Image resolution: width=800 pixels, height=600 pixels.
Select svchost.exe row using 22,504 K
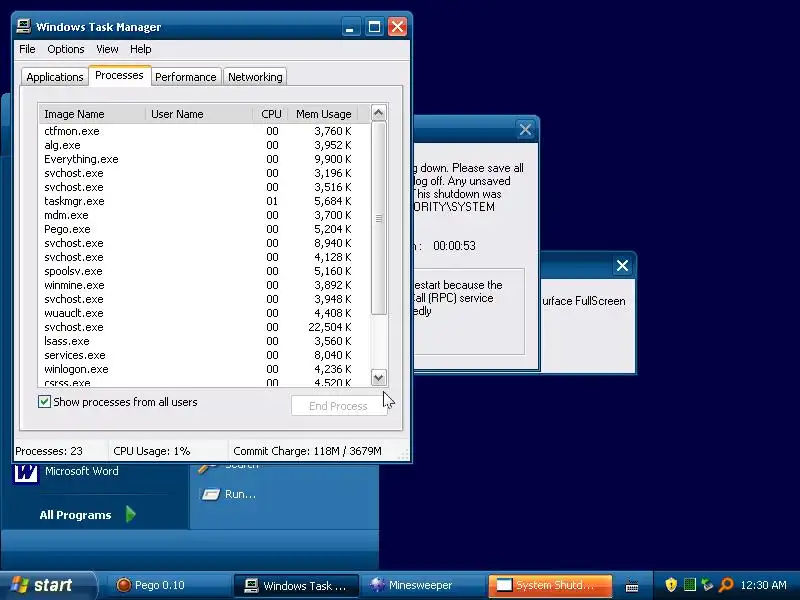pos(204,327)
